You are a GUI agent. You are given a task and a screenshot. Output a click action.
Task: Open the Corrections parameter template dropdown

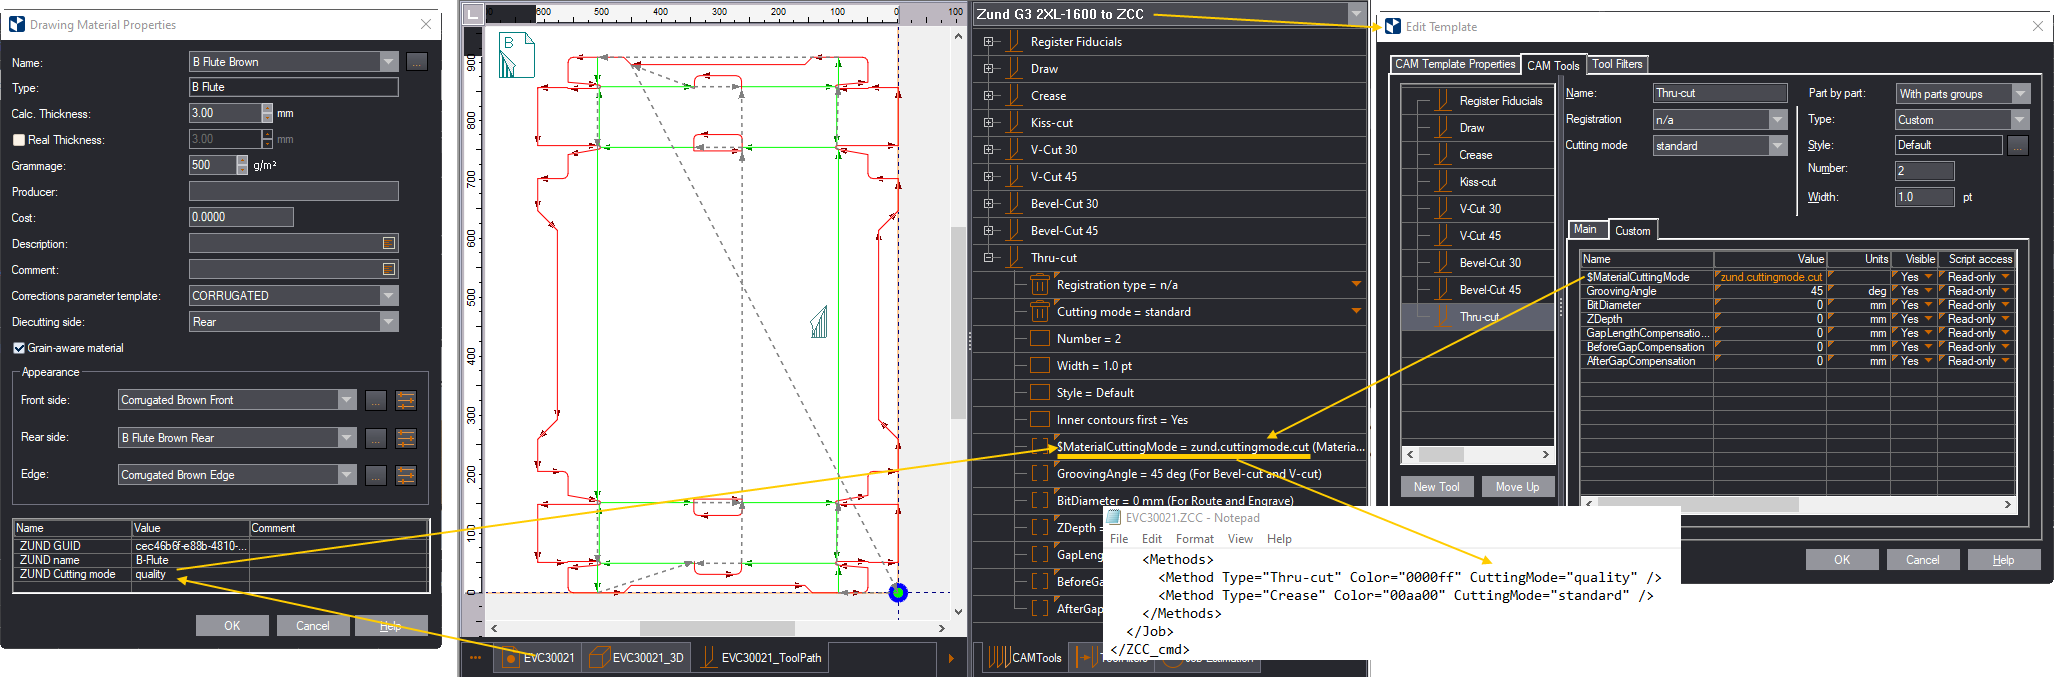[x=389, y=296]
